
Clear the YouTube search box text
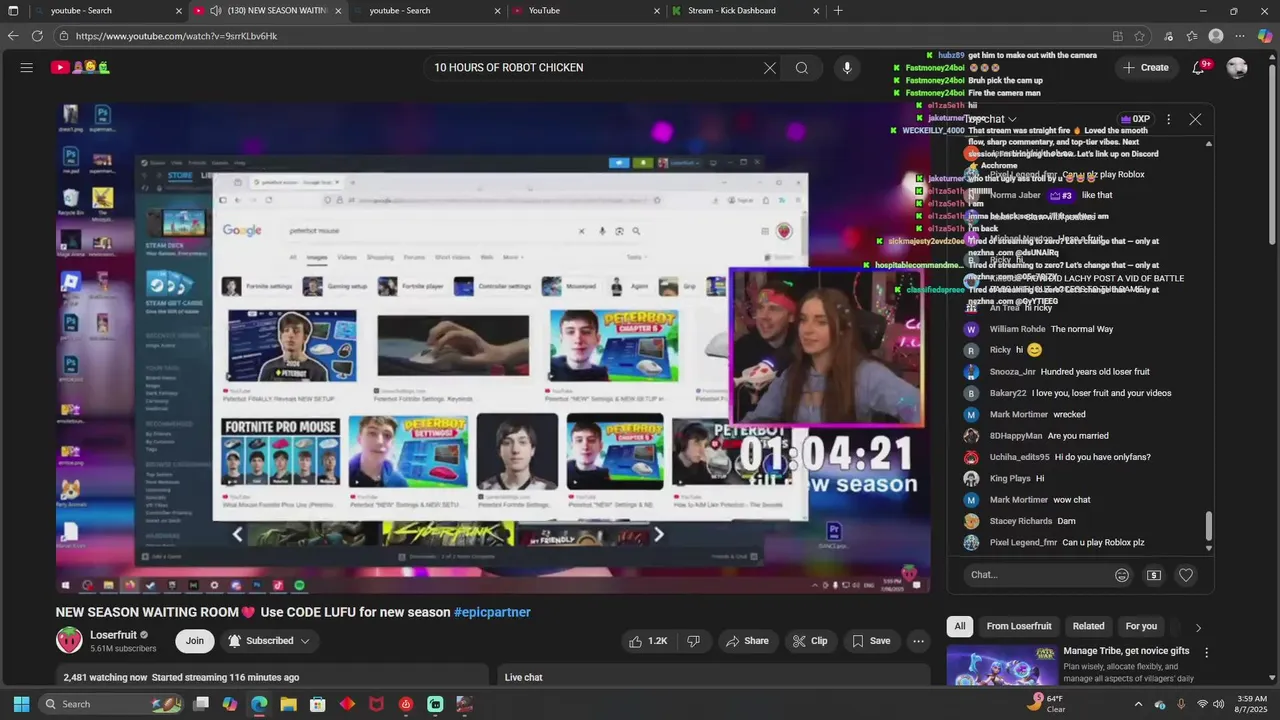(769, 68)
